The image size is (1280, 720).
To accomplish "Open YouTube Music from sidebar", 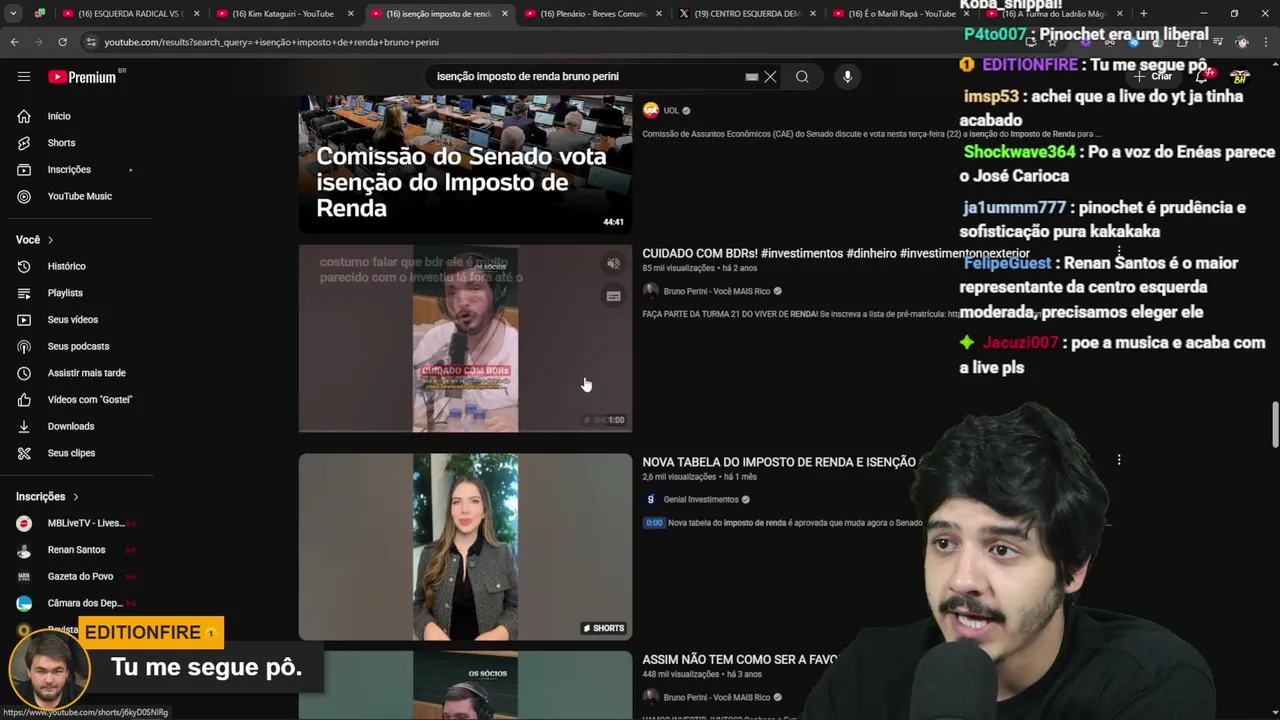I will pos(79,197).
